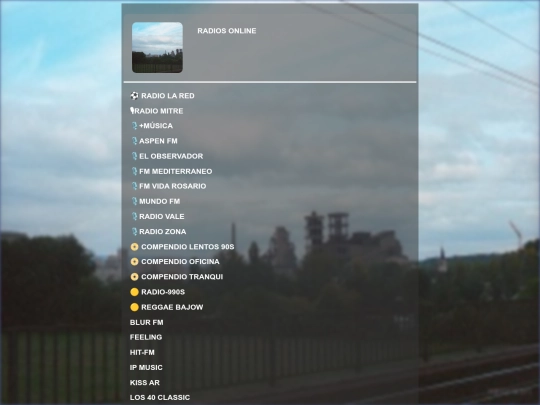Select COMPENDIO OFICINA
Screen dimensions: 540x405
pyautogui.click(x=180, y=262)
